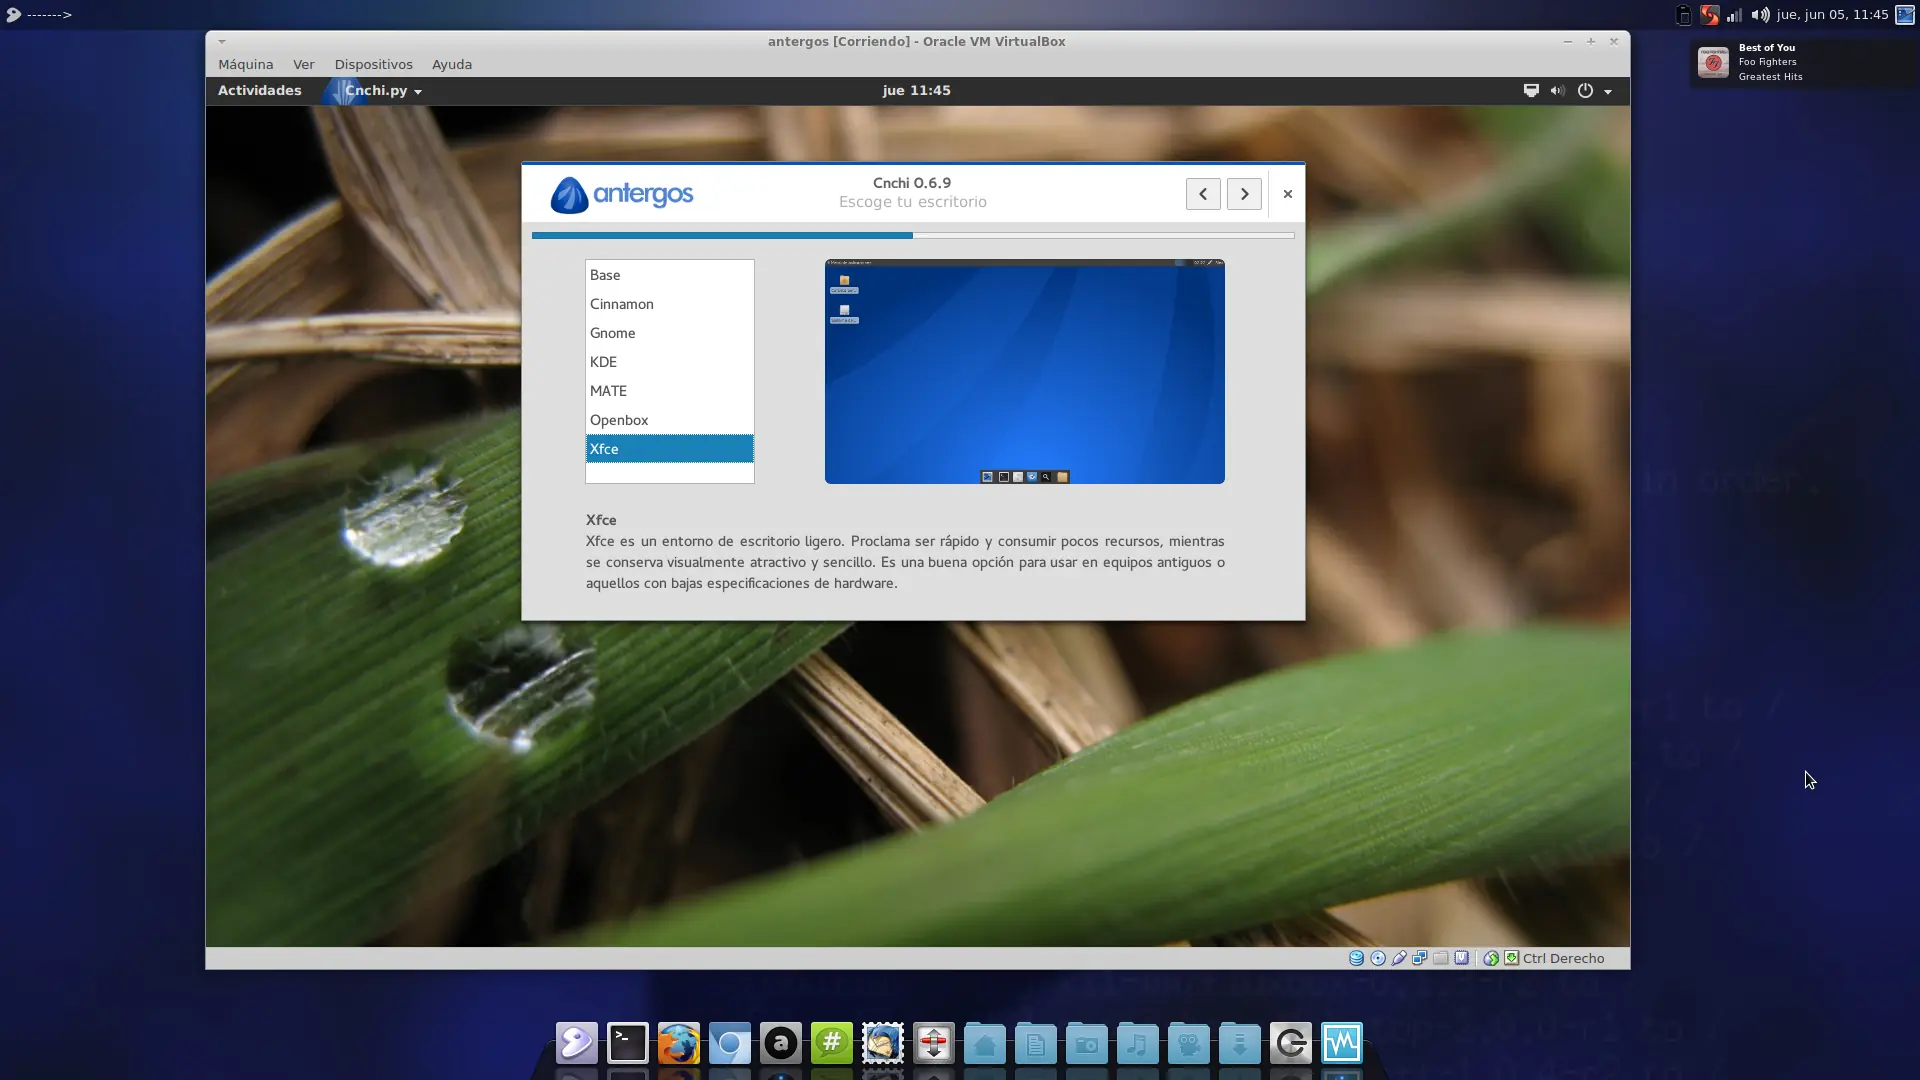The height and width of the screenshot is (1080, 1920).
Task: Open host clock jue, jun 05, 11:45
Action: (1832, 14)
